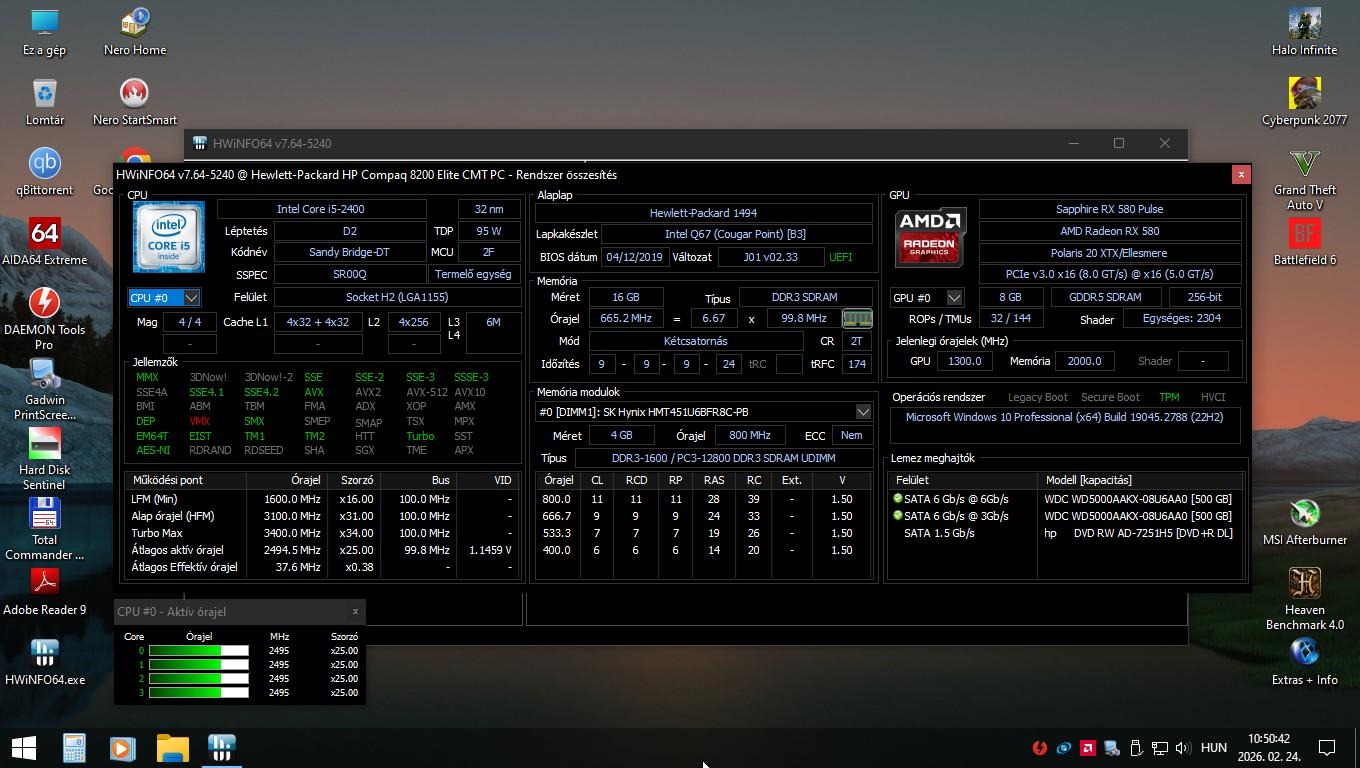This screenshot has height=768, width=1360.
Task: Click Hewlett-Packard 1494 motherboard field
Action: point(704,213)
